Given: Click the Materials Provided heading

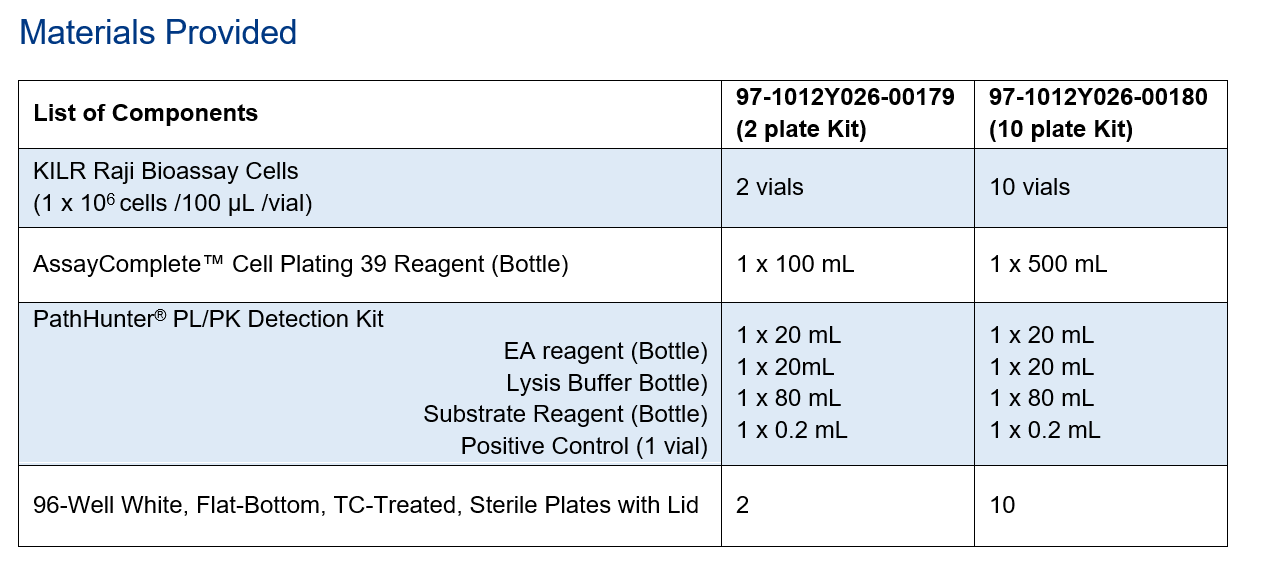Looking at the screenshot, I should pos(158,33).
